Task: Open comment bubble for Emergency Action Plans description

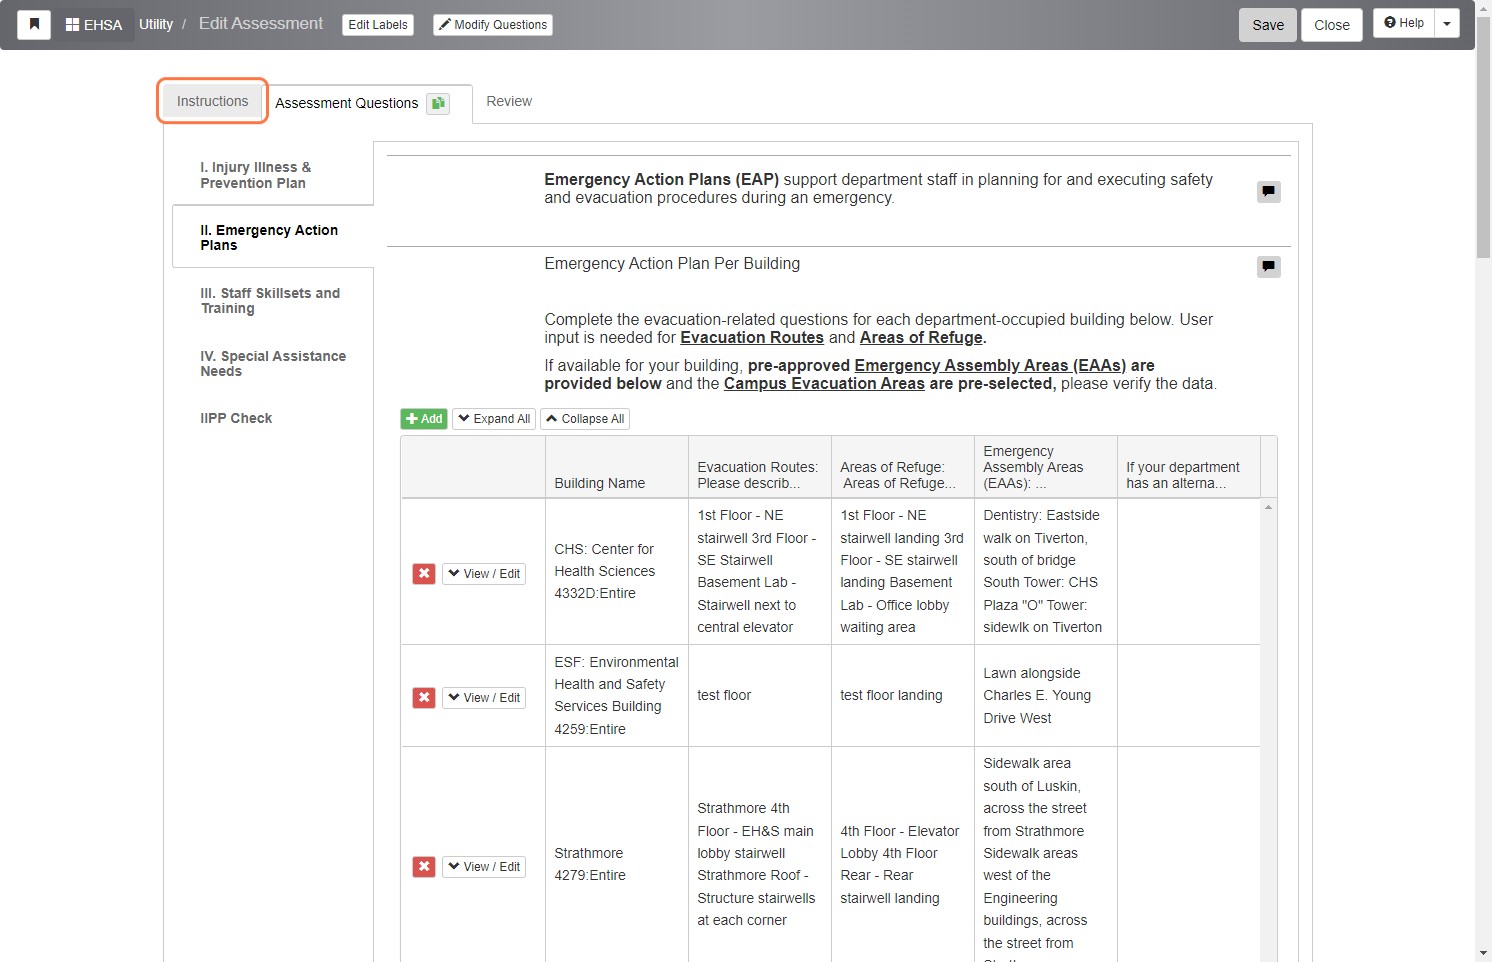Action: click(x=1268, y=191)
